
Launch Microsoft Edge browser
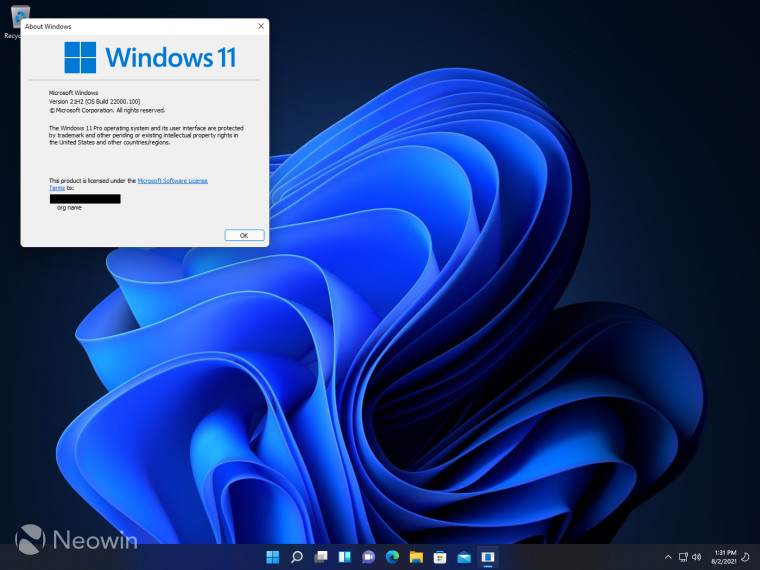[x=392, y=556]
